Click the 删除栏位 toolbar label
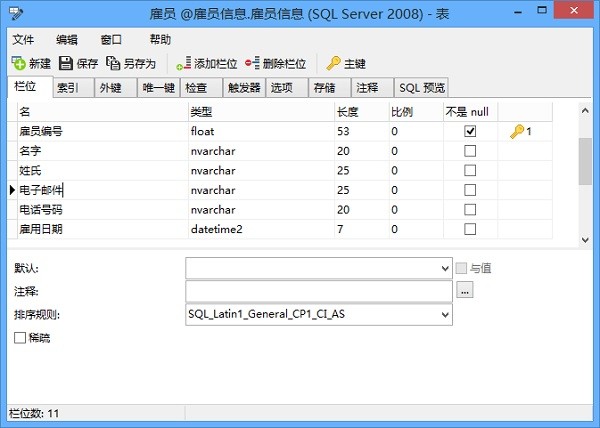The height and width of the screenshot is (428, 600). click(284, 63)
